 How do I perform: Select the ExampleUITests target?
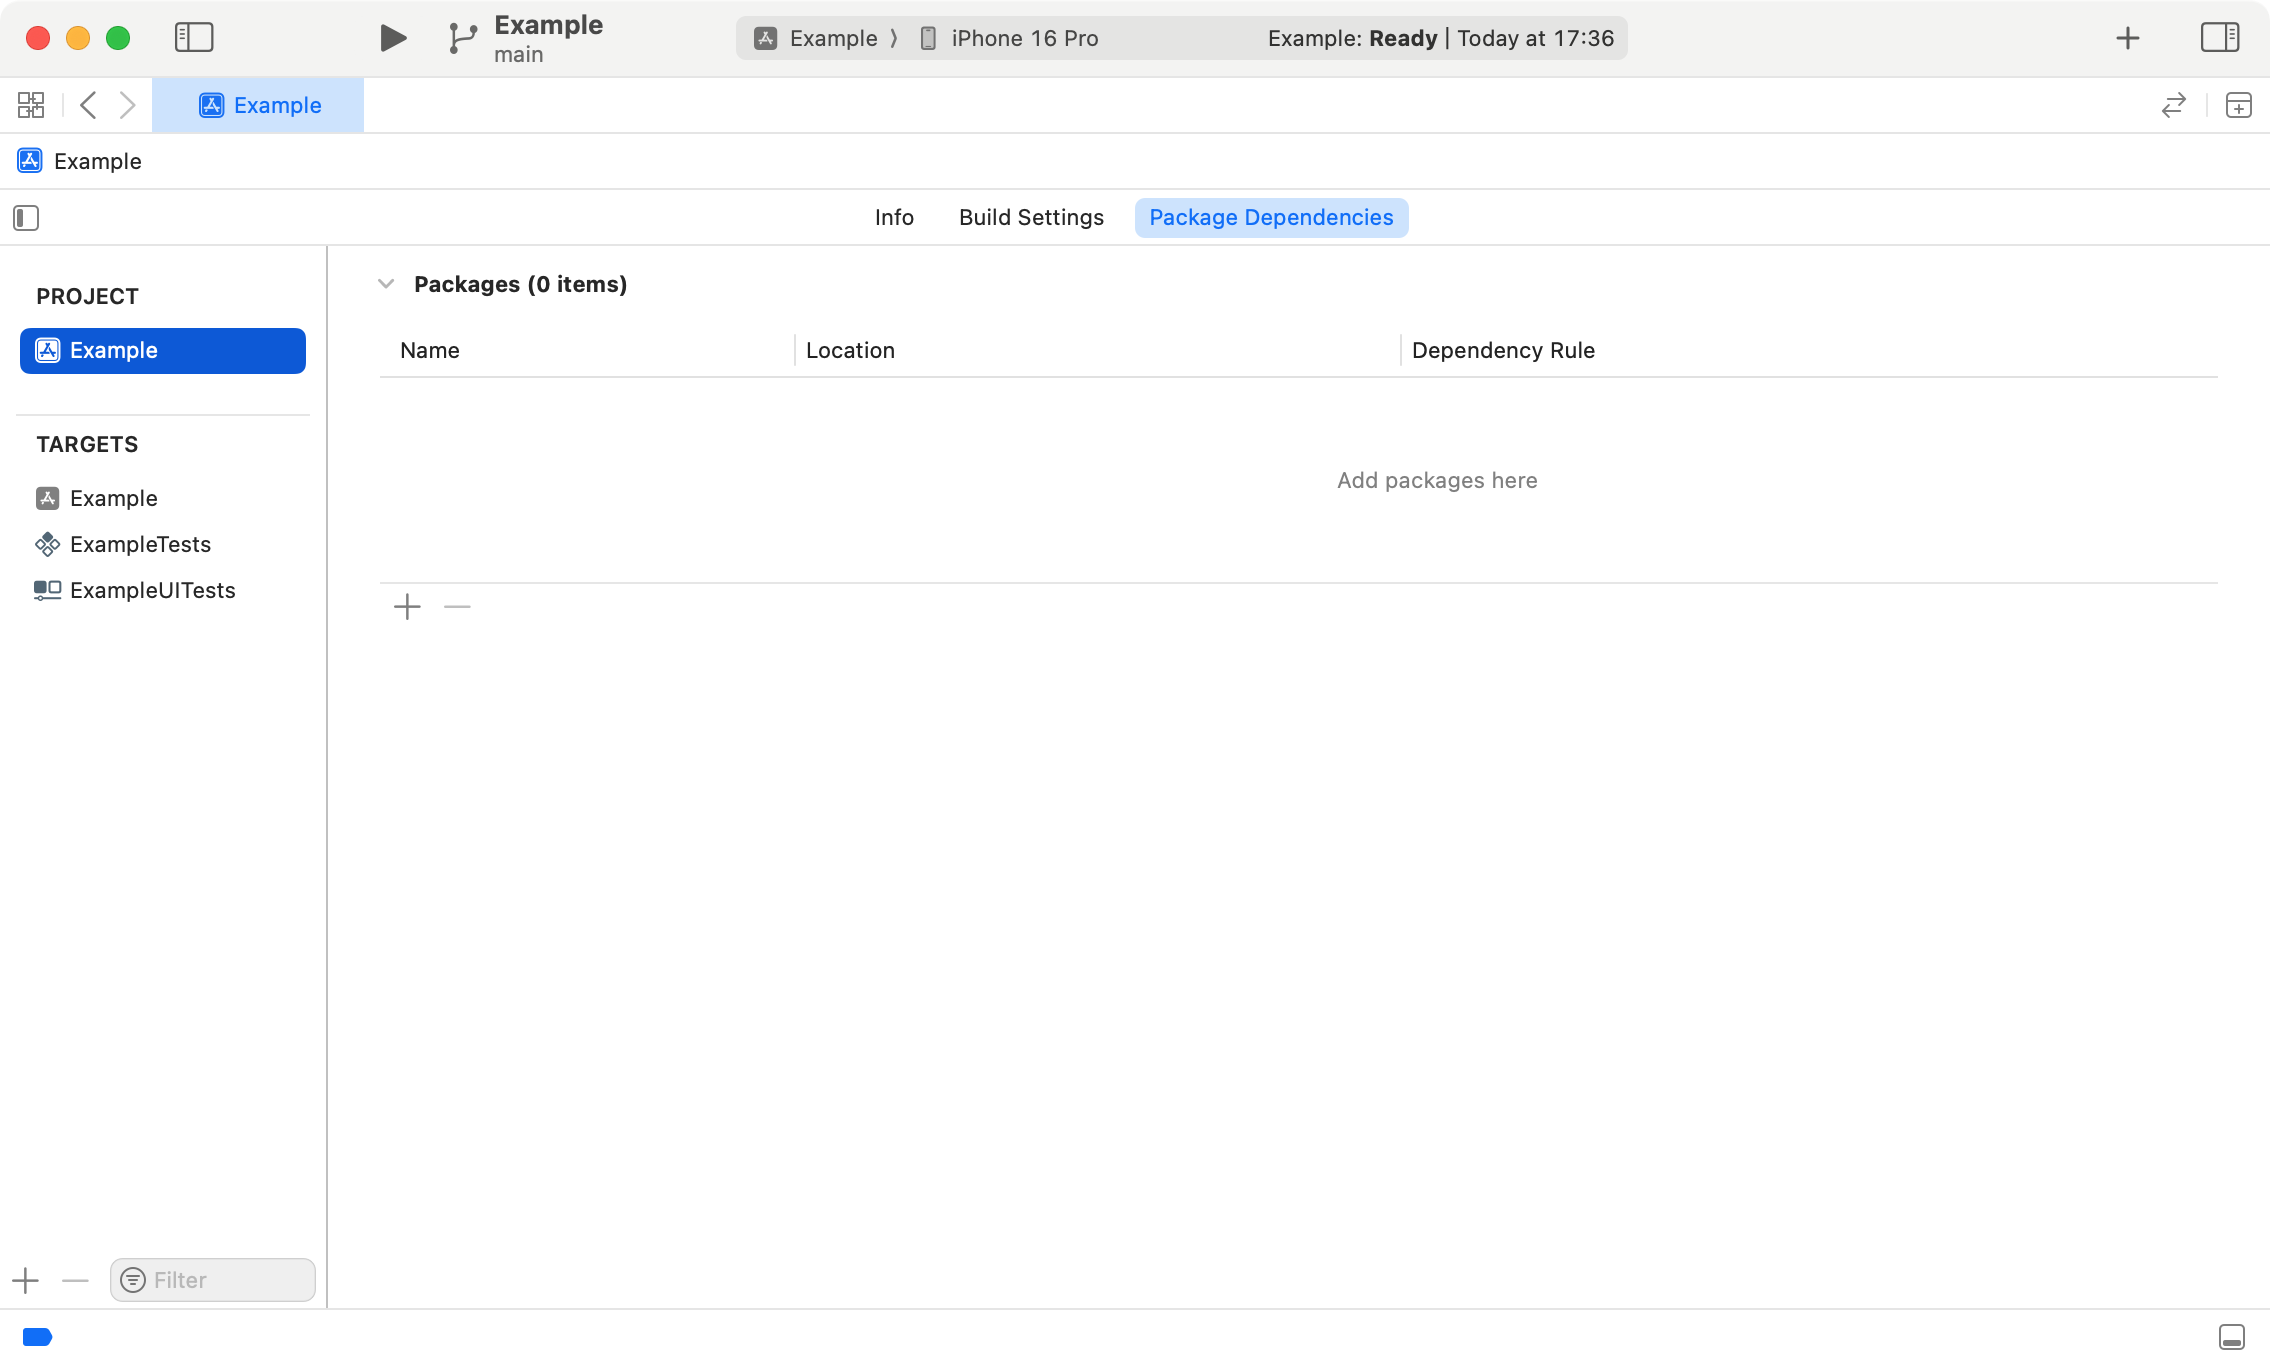coord(152,590)
